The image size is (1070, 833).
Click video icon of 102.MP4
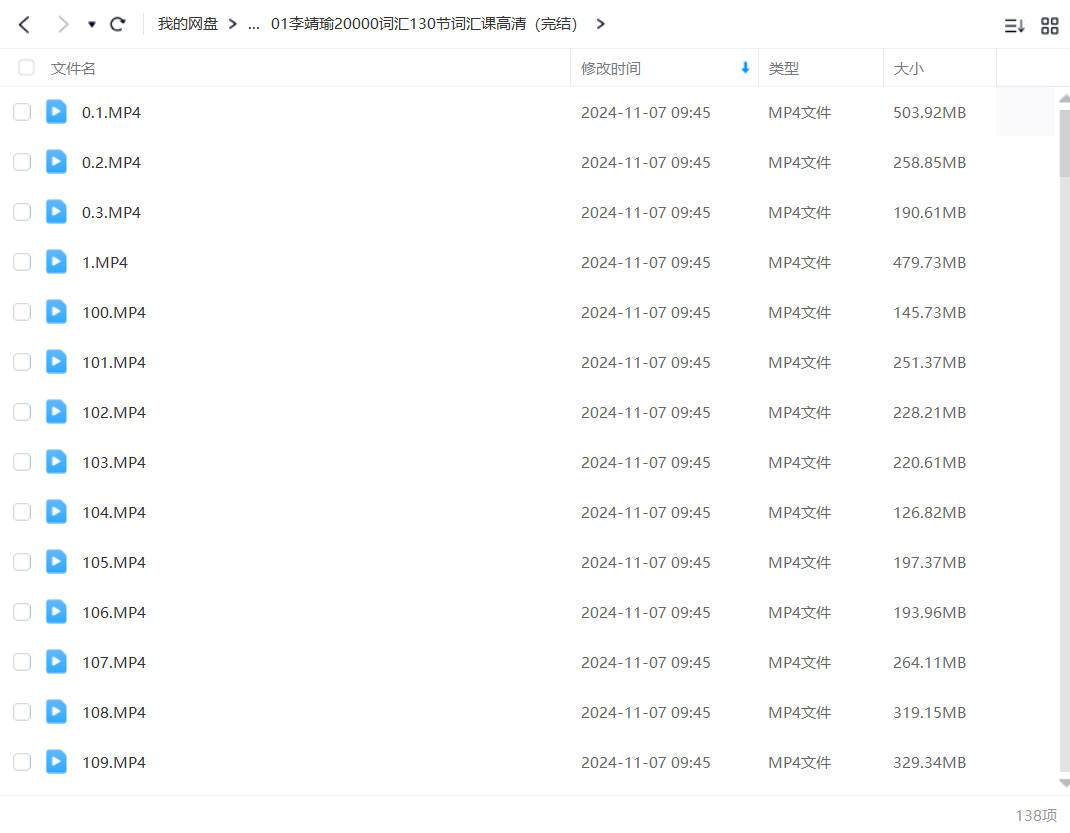(57, 412)
